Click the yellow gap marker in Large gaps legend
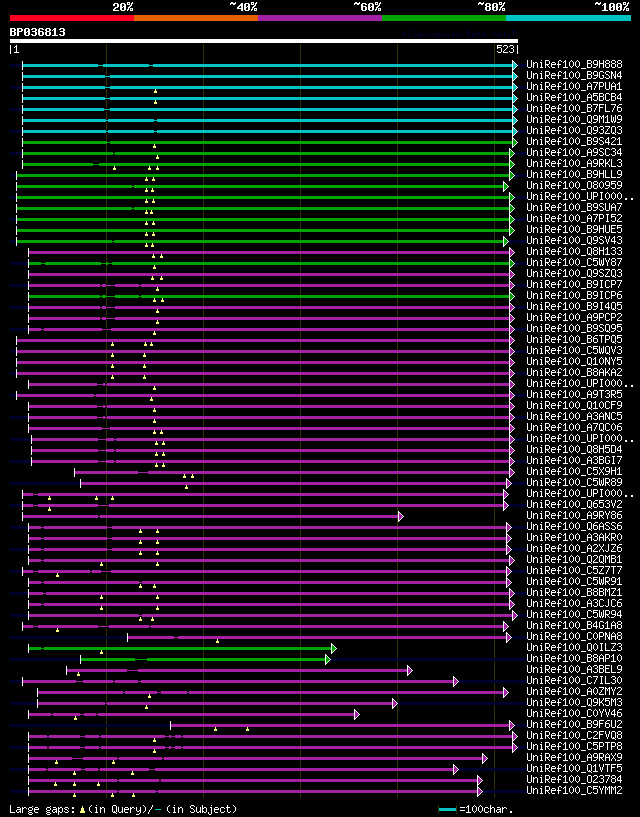This screenshot has height=817, width=640. click(x=82, y=810)
